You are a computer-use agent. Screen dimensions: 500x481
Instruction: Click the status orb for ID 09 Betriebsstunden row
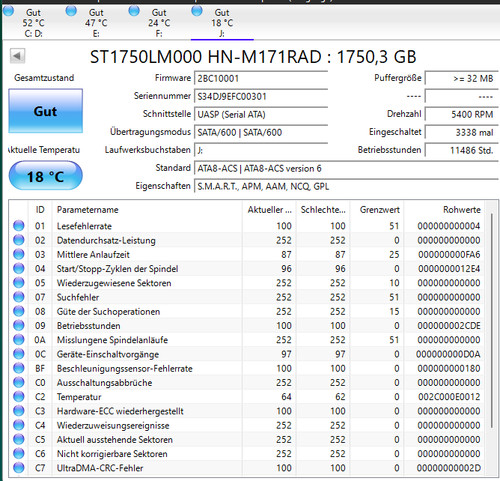(19, 325)
